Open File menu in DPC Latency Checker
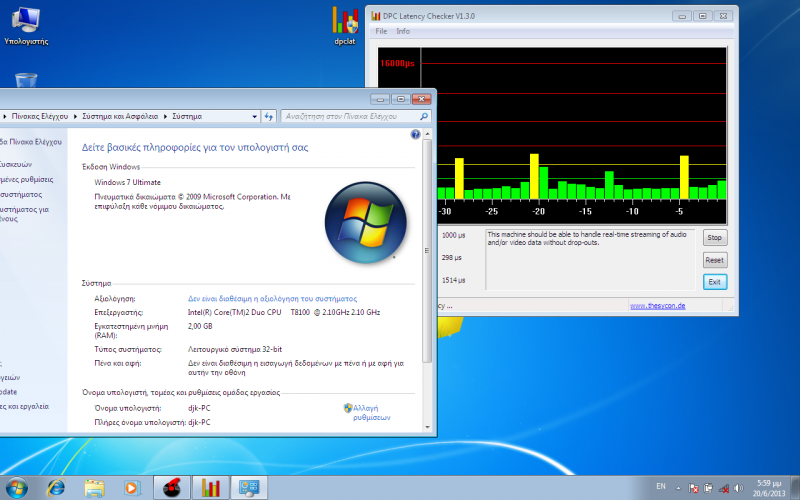The width and height of the screenshot is (800, 500). coord(381,31)
